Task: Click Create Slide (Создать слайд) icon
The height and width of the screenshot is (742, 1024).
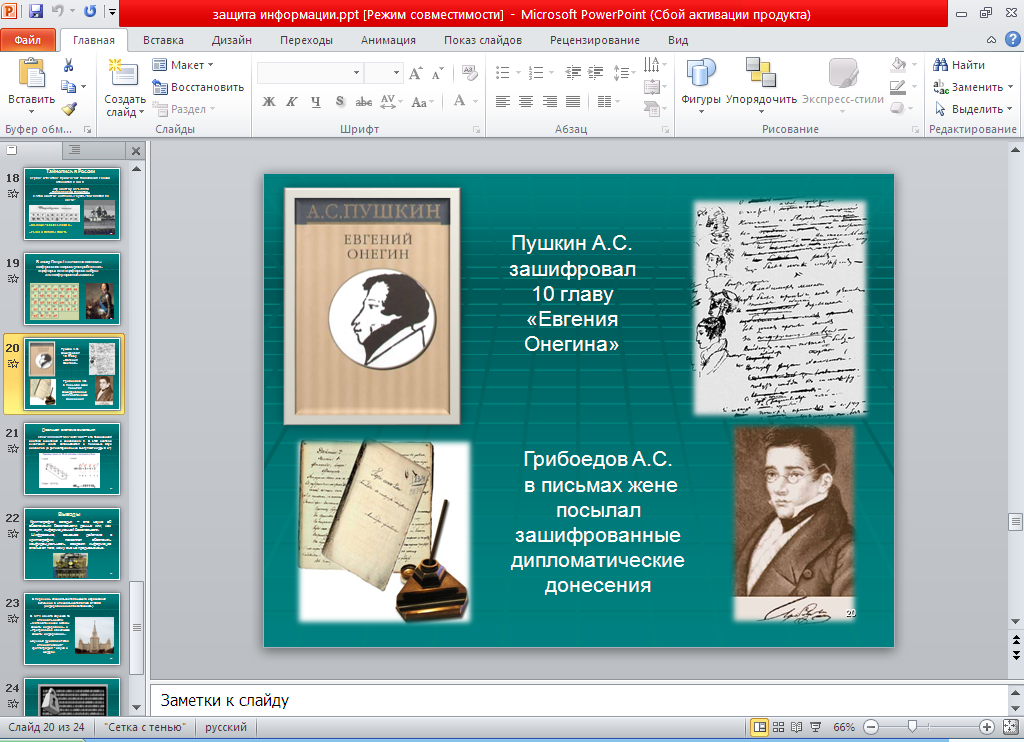Action: 124,73
